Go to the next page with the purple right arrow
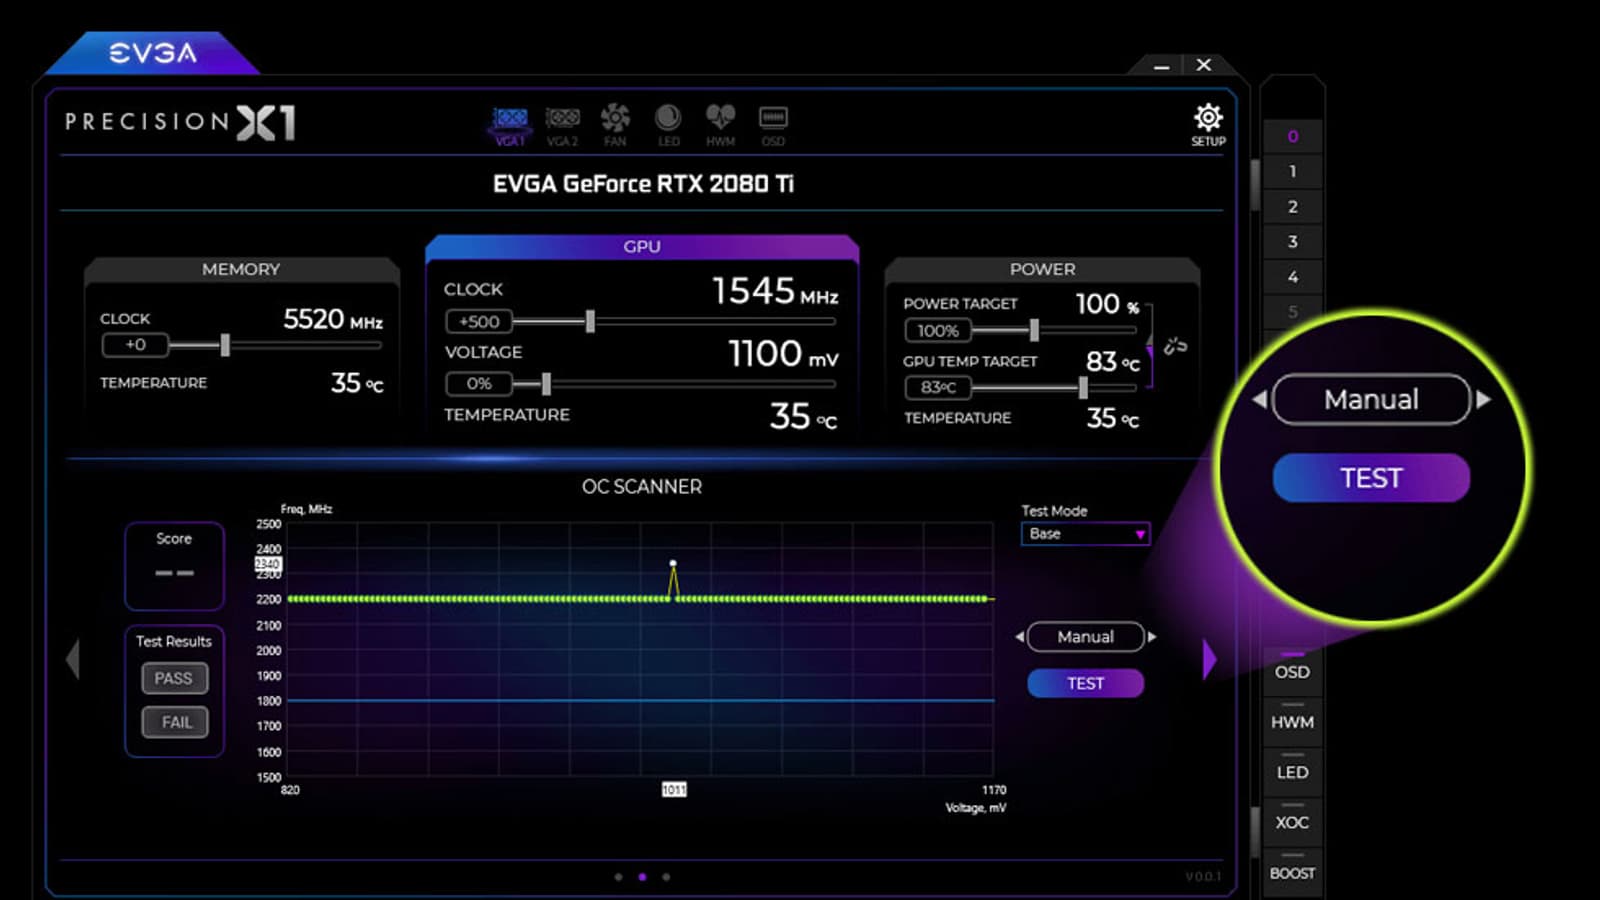The height and width of the screenshot is (900, 1600). tap(1209, 659)
